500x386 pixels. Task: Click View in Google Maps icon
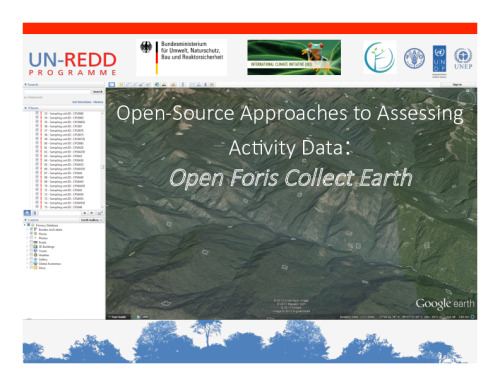click(212, 84)
